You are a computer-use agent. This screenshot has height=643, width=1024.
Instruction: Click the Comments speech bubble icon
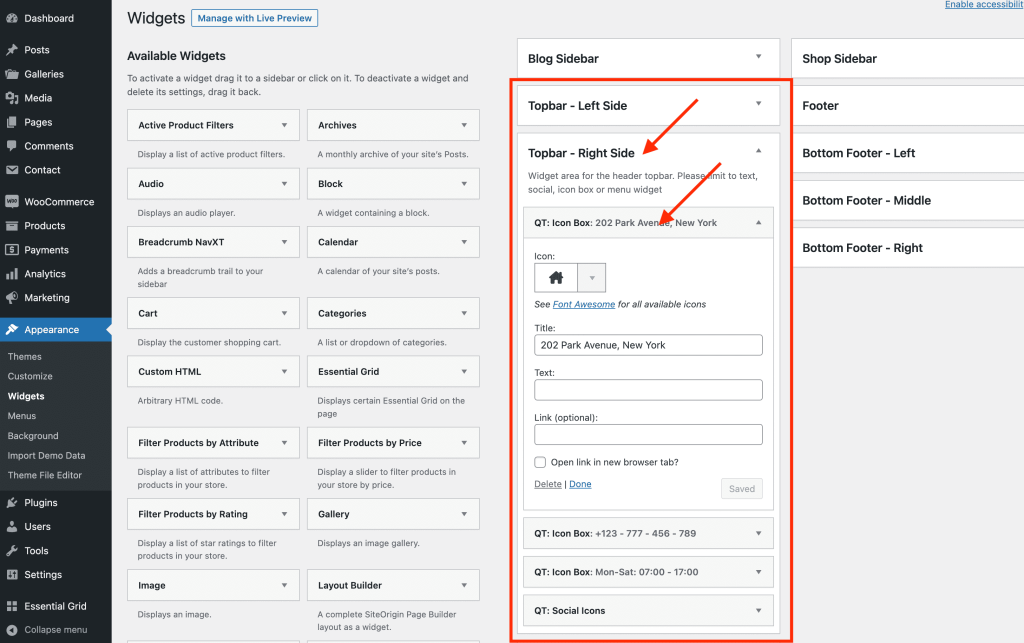12,146
